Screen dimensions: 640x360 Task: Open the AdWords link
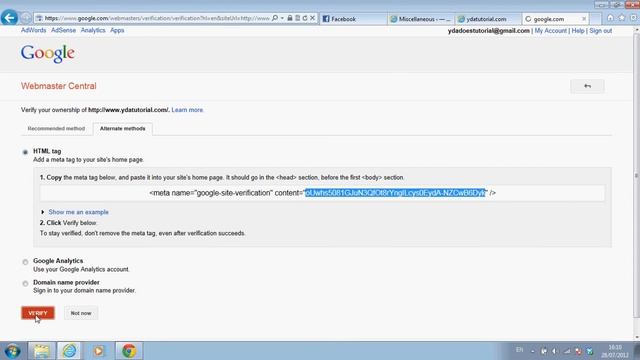tap(33, 30)
